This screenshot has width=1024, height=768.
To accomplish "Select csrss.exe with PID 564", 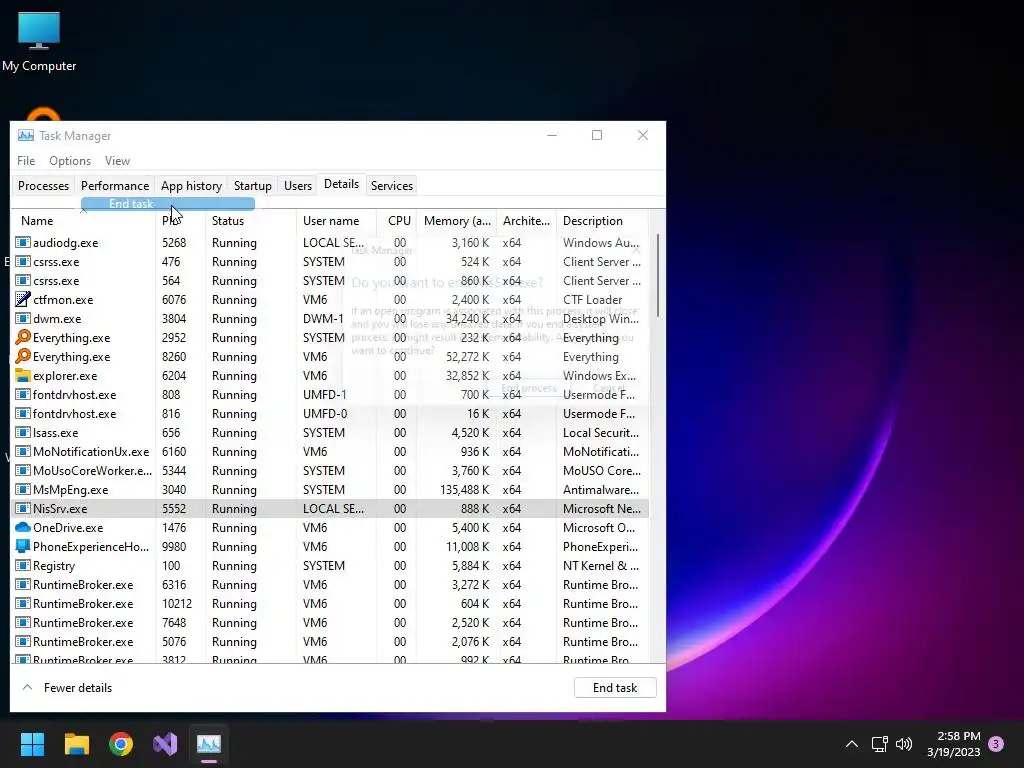I will point(330,281).
